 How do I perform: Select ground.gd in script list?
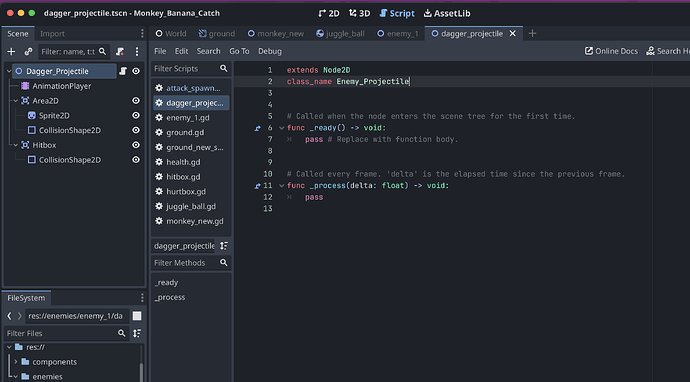pos(191,132)
